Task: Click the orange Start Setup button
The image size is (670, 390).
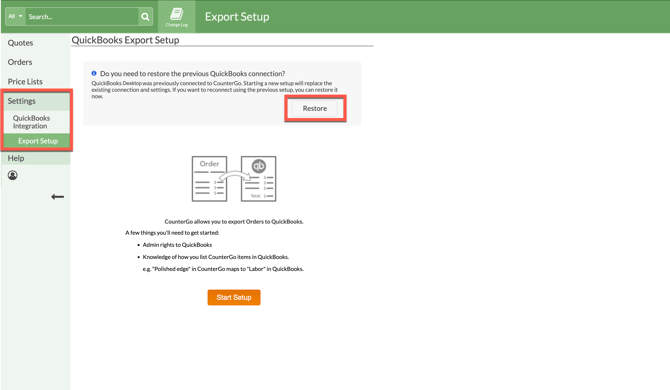Action: pyautogui.click(x=234, y=297)
